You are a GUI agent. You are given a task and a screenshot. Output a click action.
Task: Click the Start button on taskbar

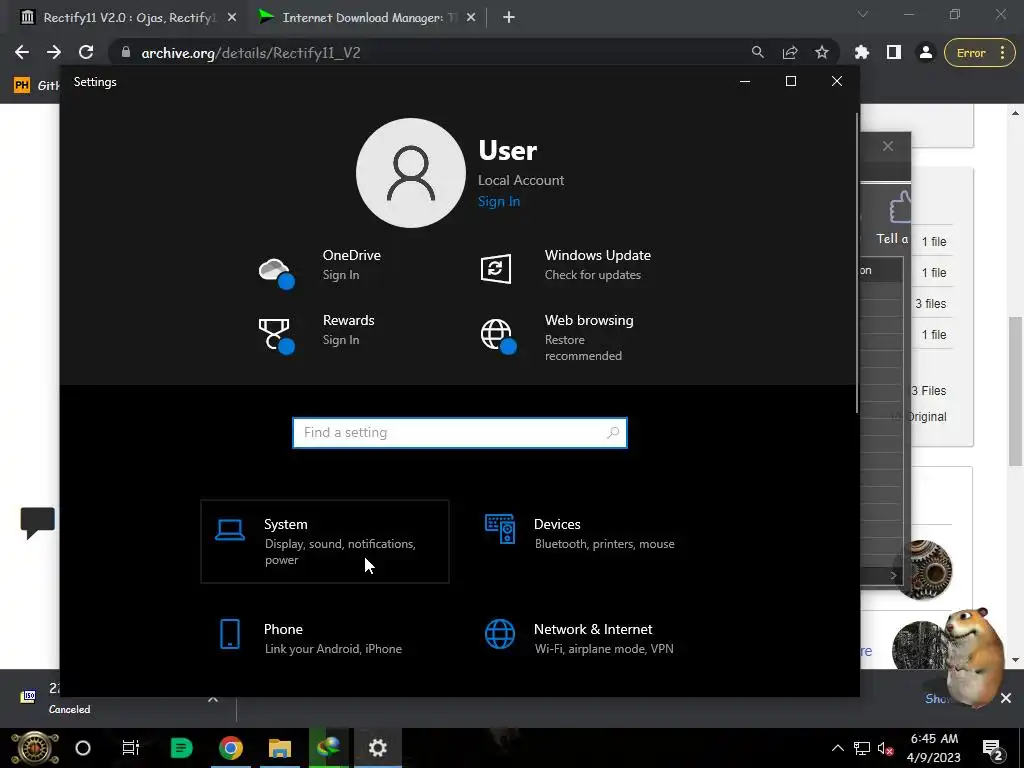point(35,748)
